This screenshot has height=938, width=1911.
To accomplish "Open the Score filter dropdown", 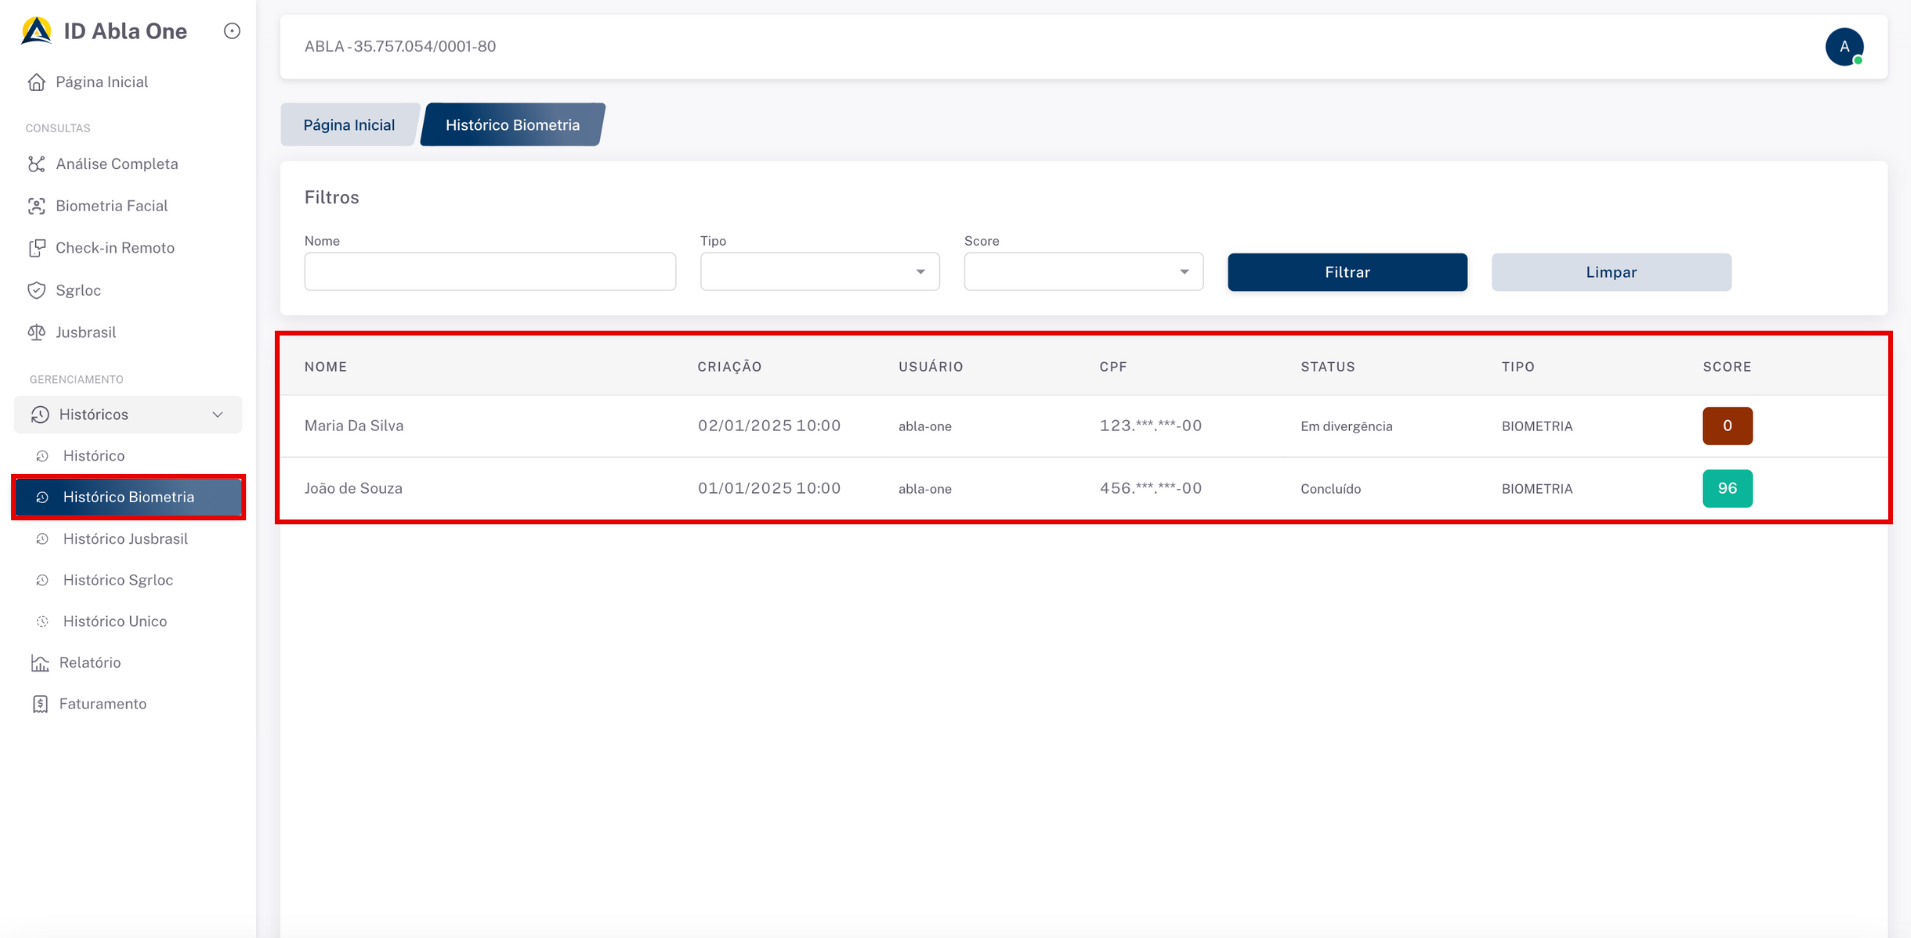I will (1083, 272).
